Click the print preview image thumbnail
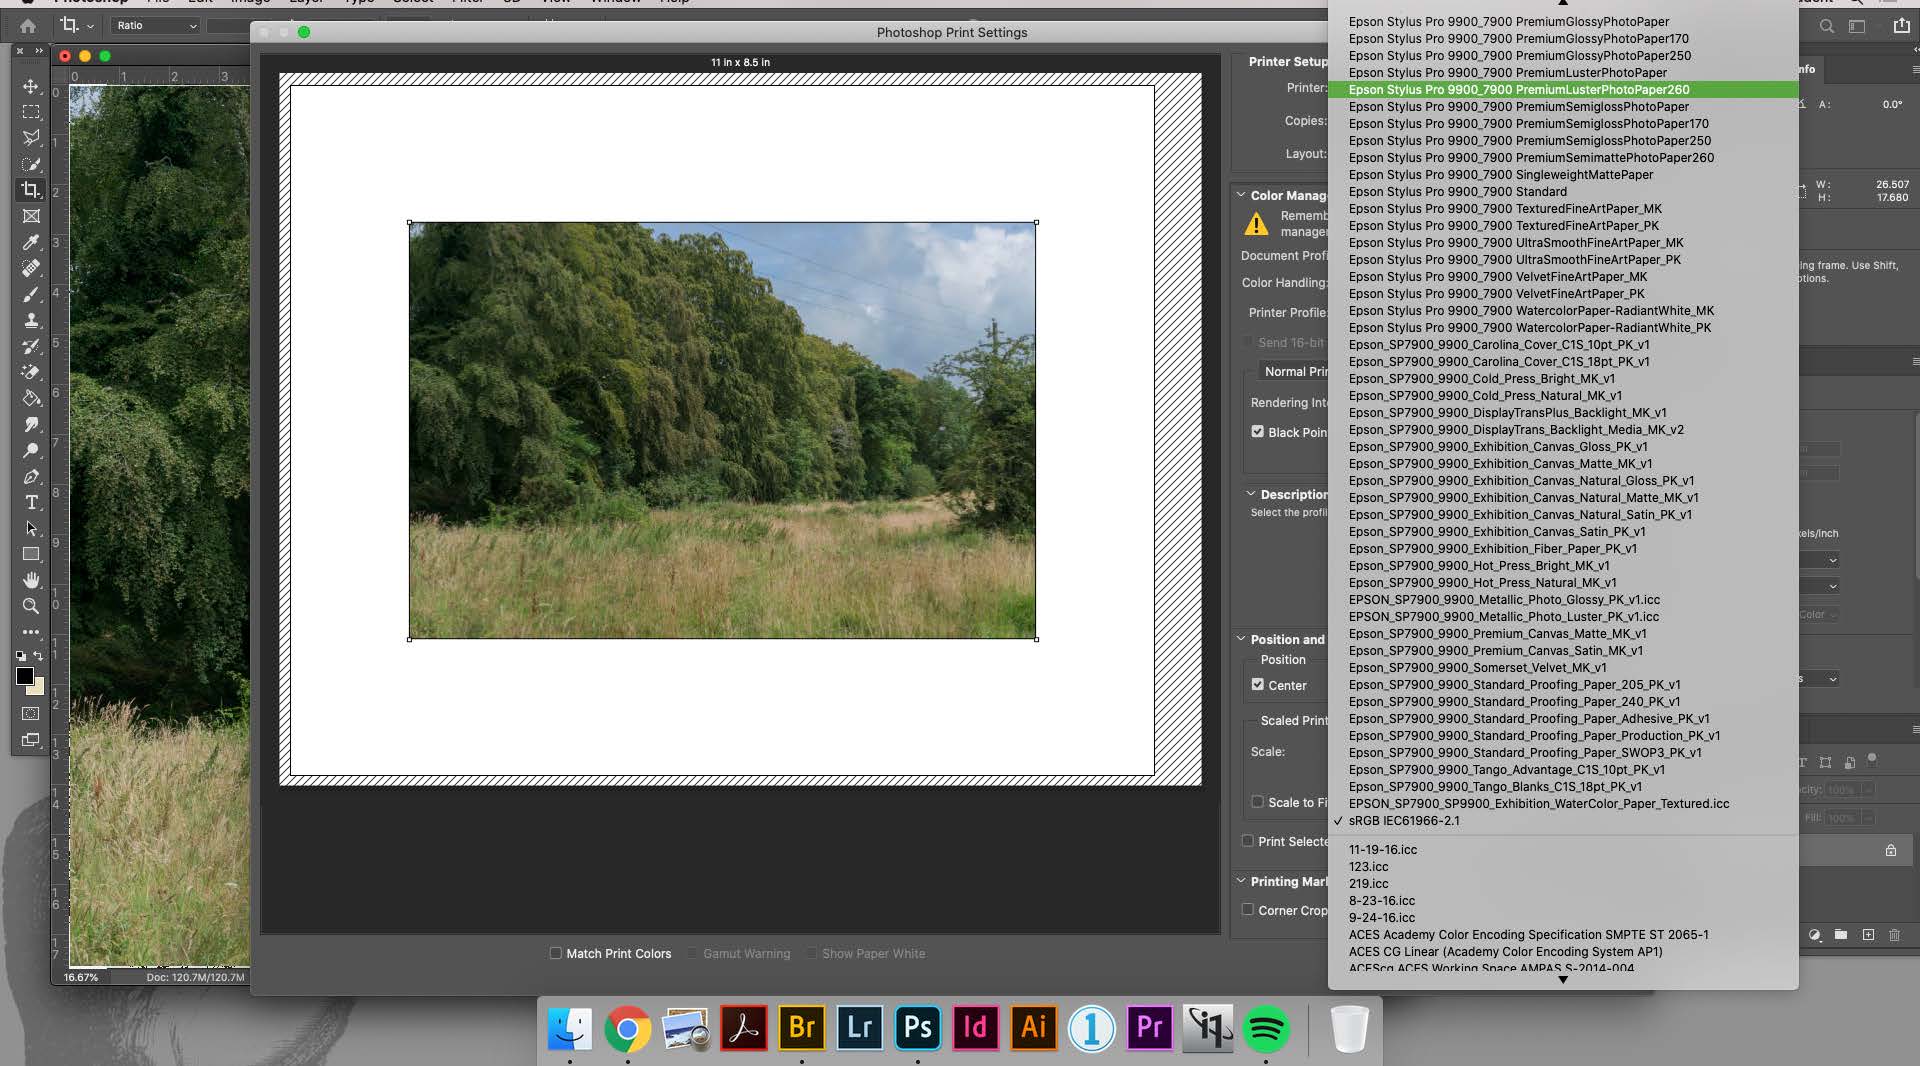The height and width of the screenshot is (1066, 1920). pyautogui.click(x=722, y=431)
